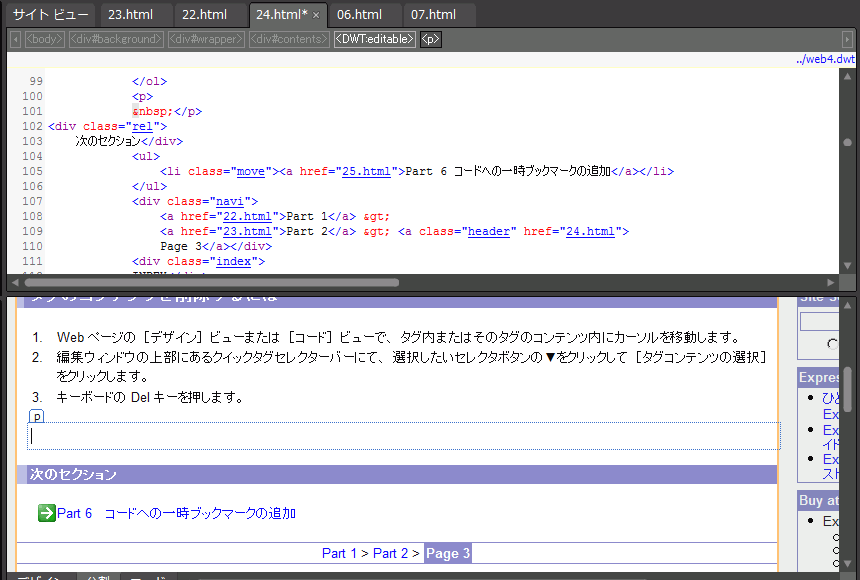860x580 pixels.
Task: Click list item 1 starting with 'Web ページの'
Action: [x=399, y=337]
